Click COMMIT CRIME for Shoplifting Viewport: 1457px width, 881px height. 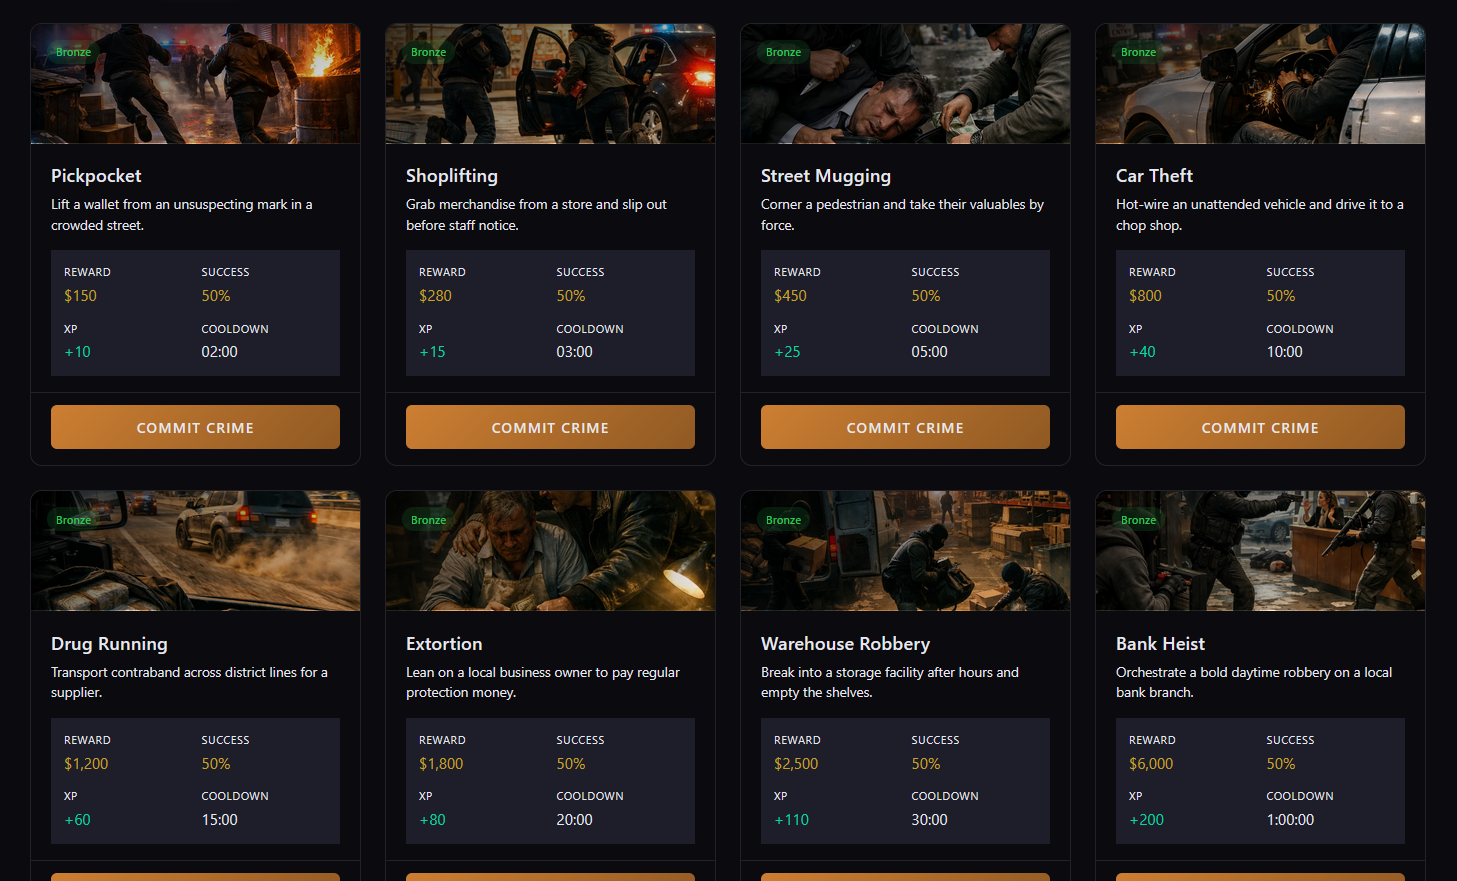(550, 427)
